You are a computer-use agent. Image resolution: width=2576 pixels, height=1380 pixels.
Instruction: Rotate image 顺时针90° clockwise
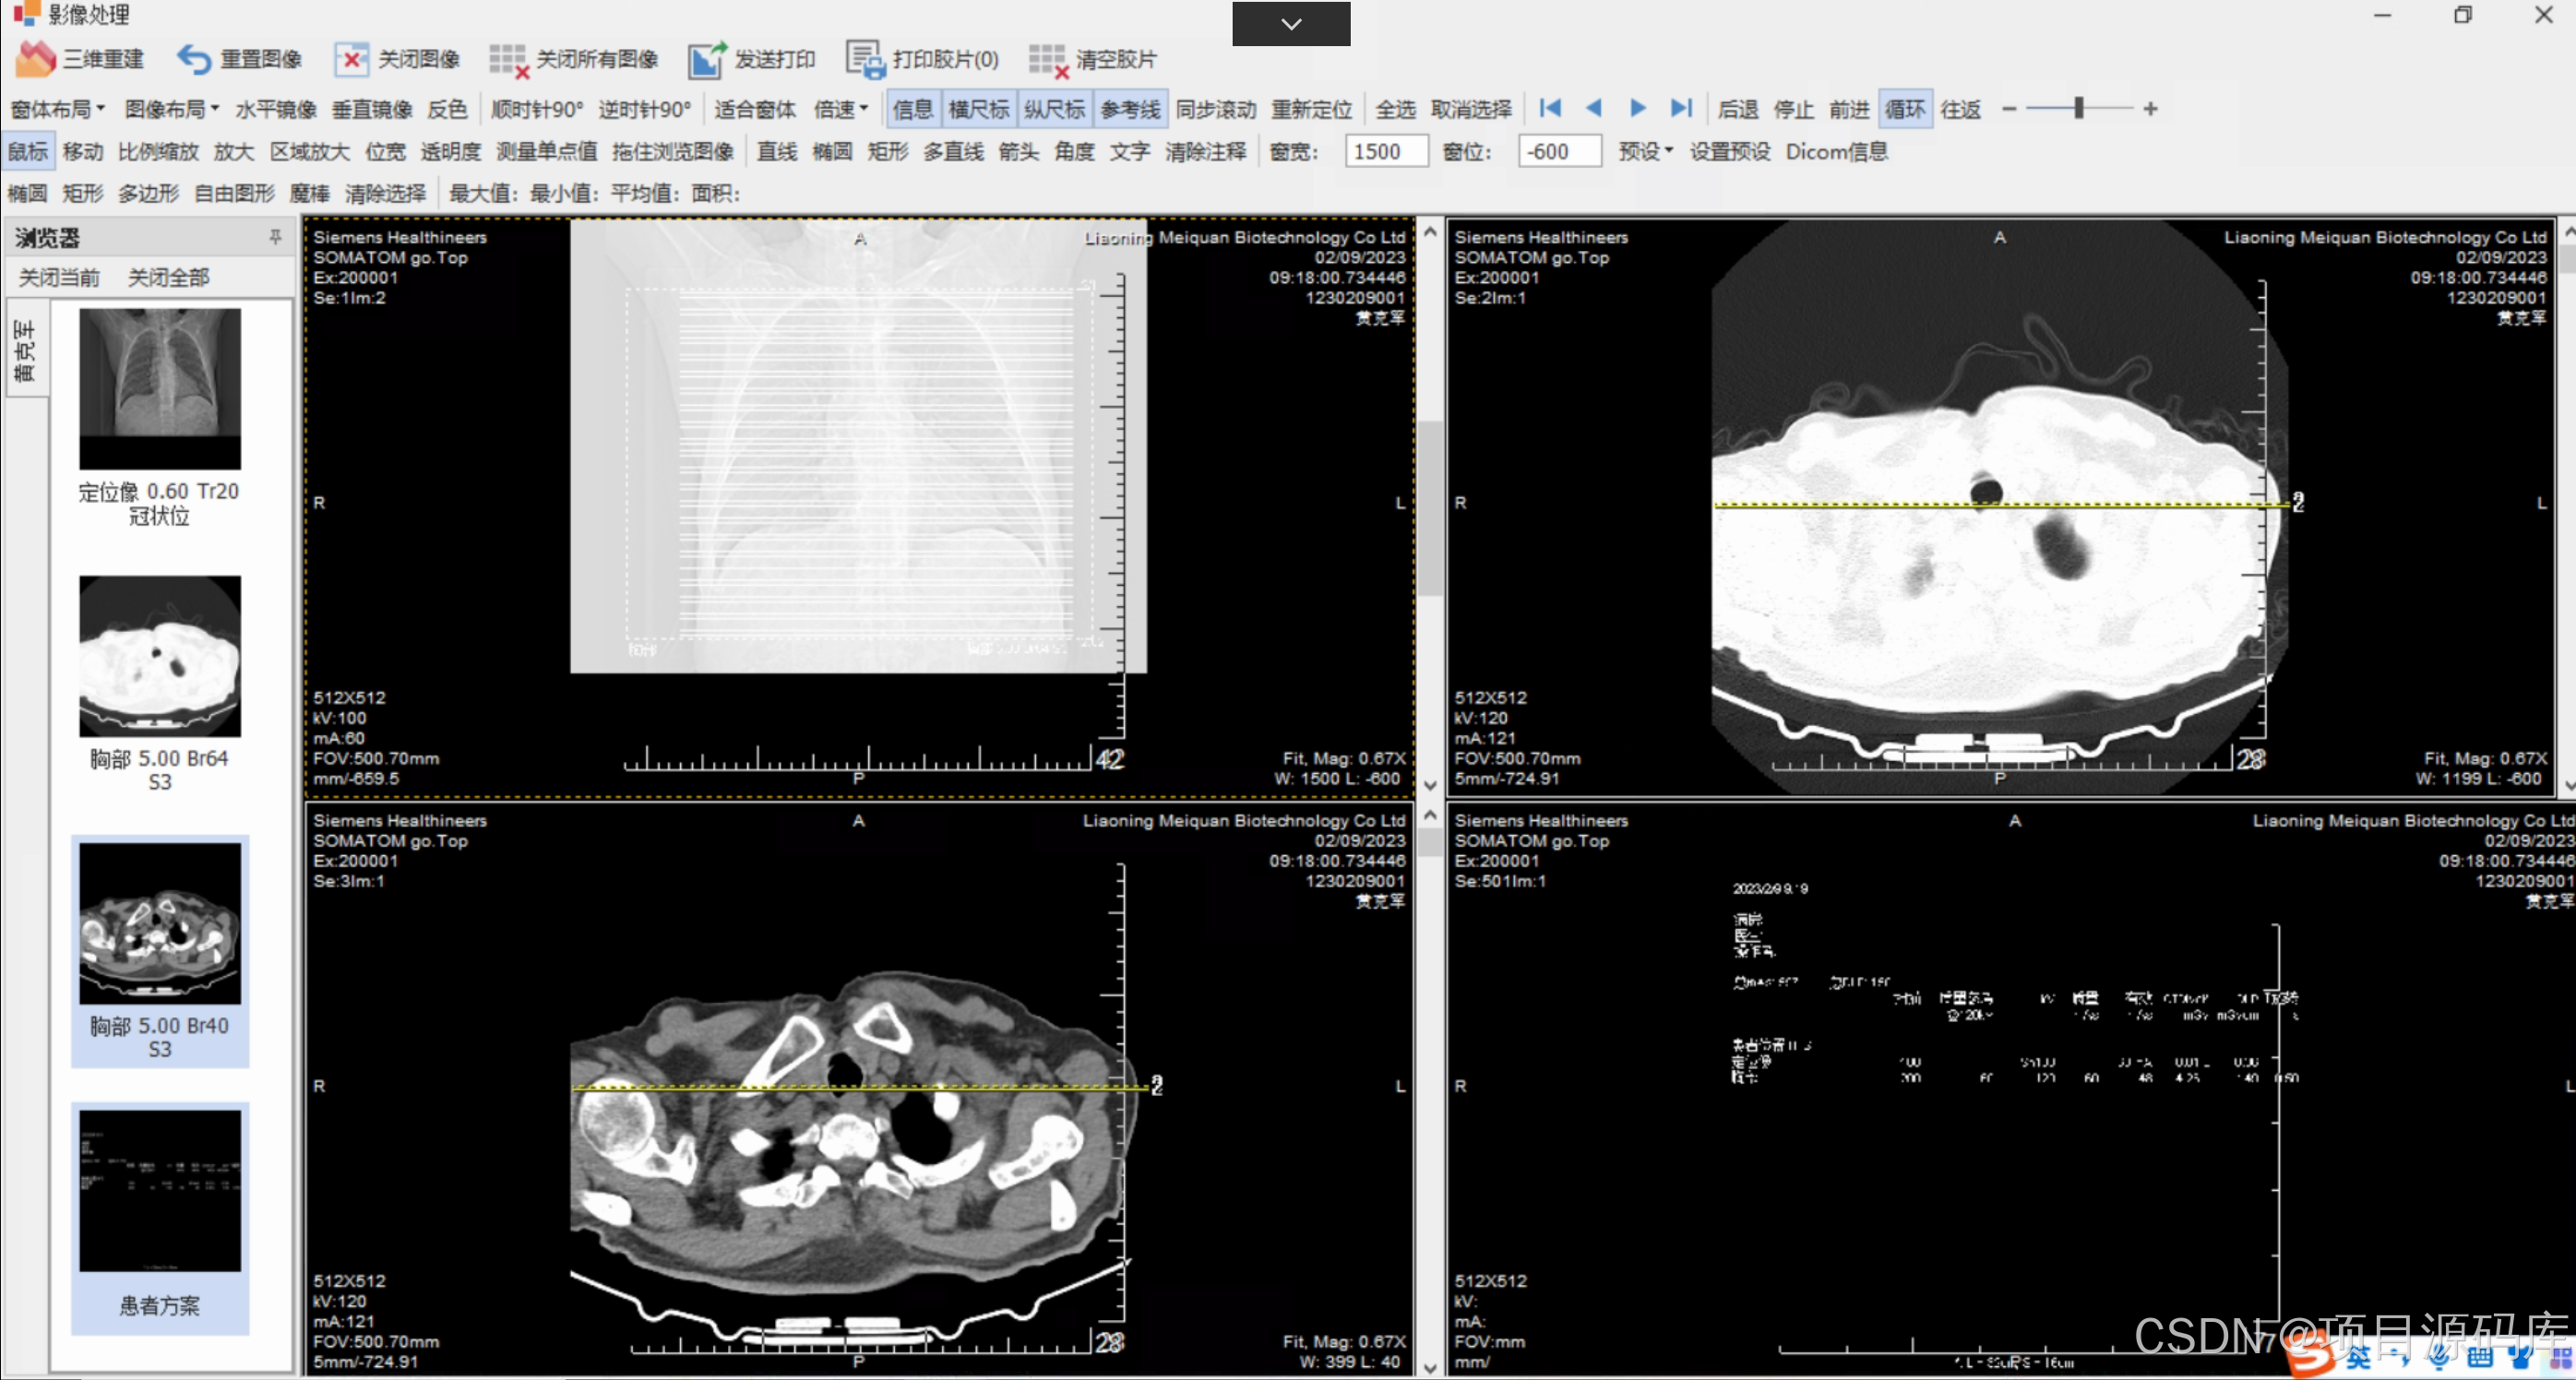(537, 109)
